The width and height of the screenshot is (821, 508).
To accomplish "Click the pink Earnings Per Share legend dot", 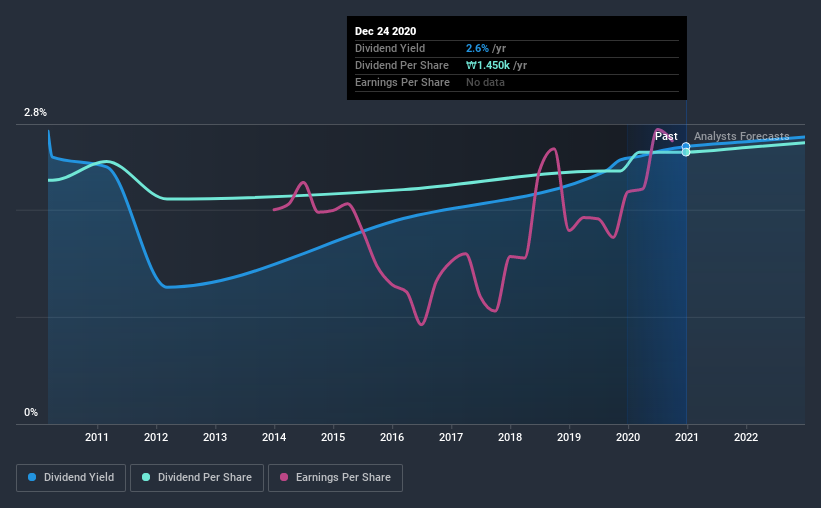I will click(x=284, y=477).
